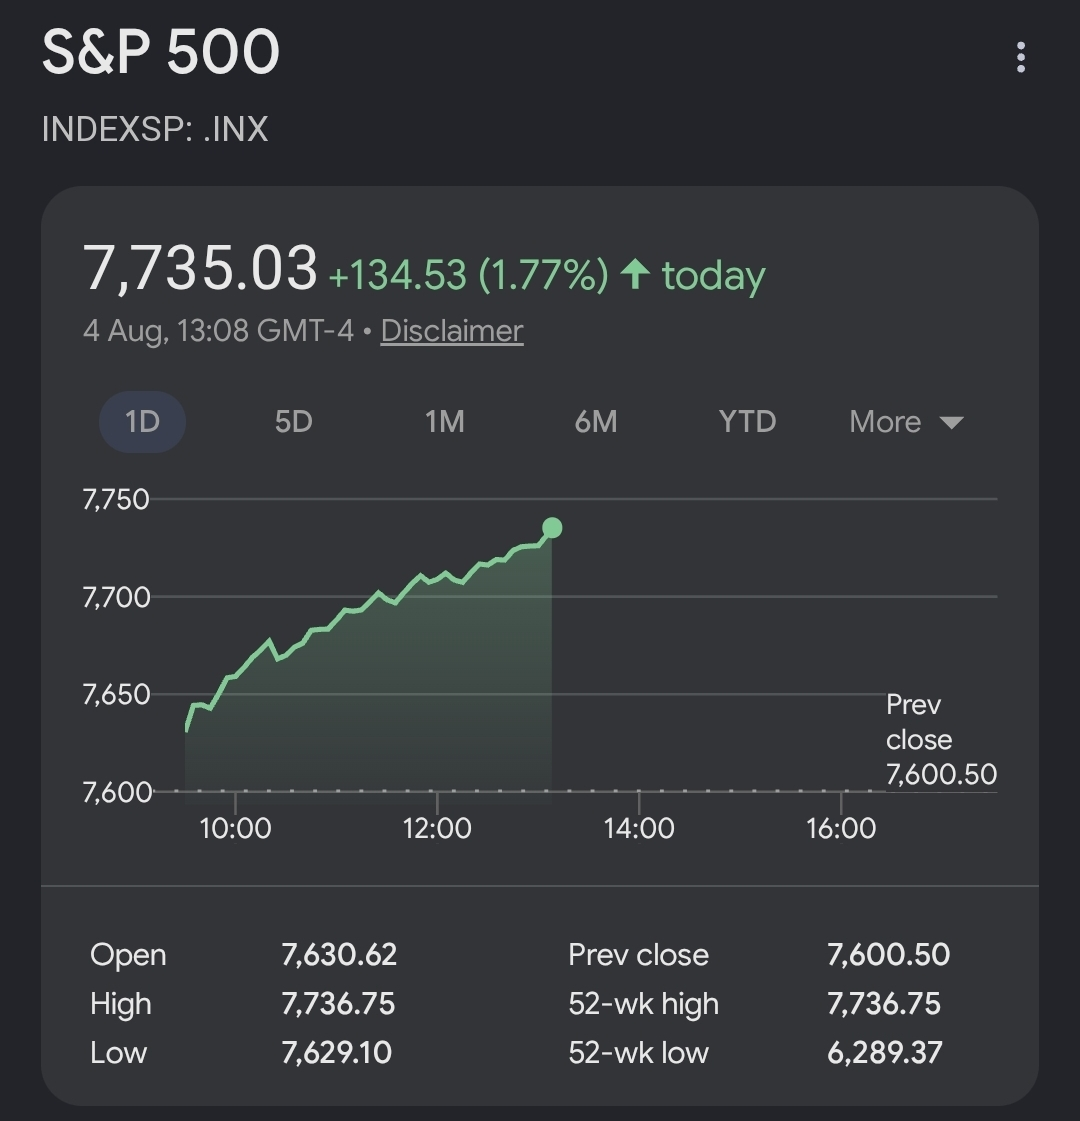
Task: Switch to the 1M range tab
Action: 445,422
